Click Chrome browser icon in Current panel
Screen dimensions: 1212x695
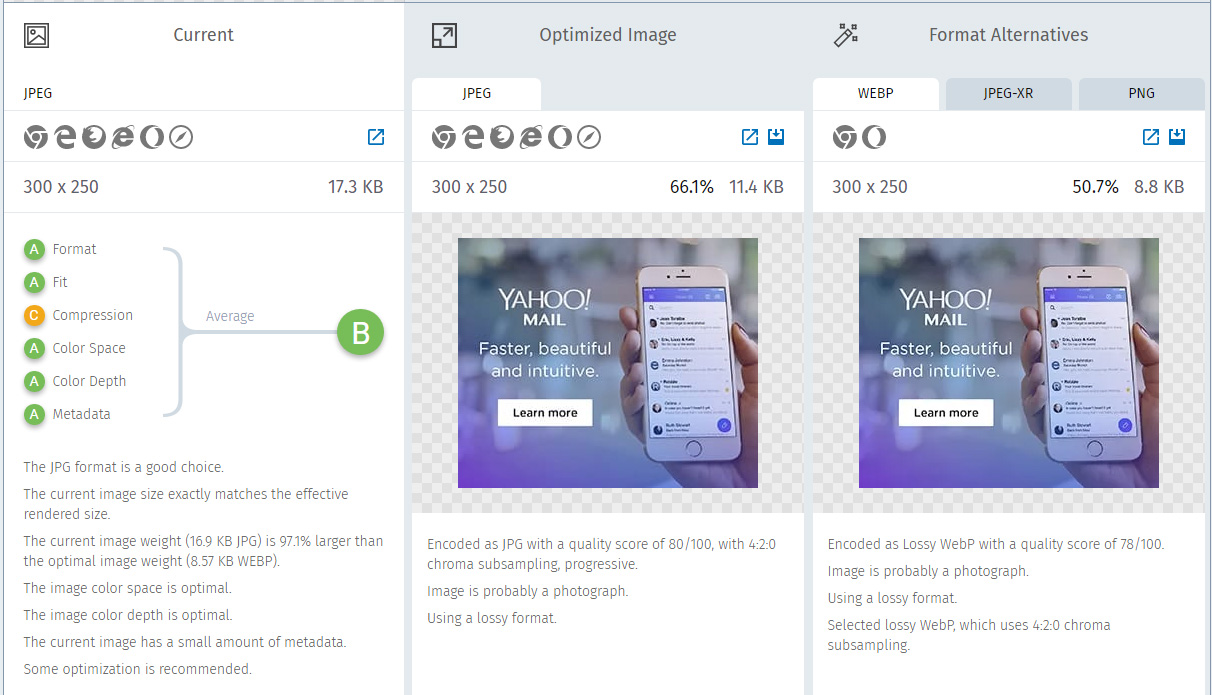(36, 137)
